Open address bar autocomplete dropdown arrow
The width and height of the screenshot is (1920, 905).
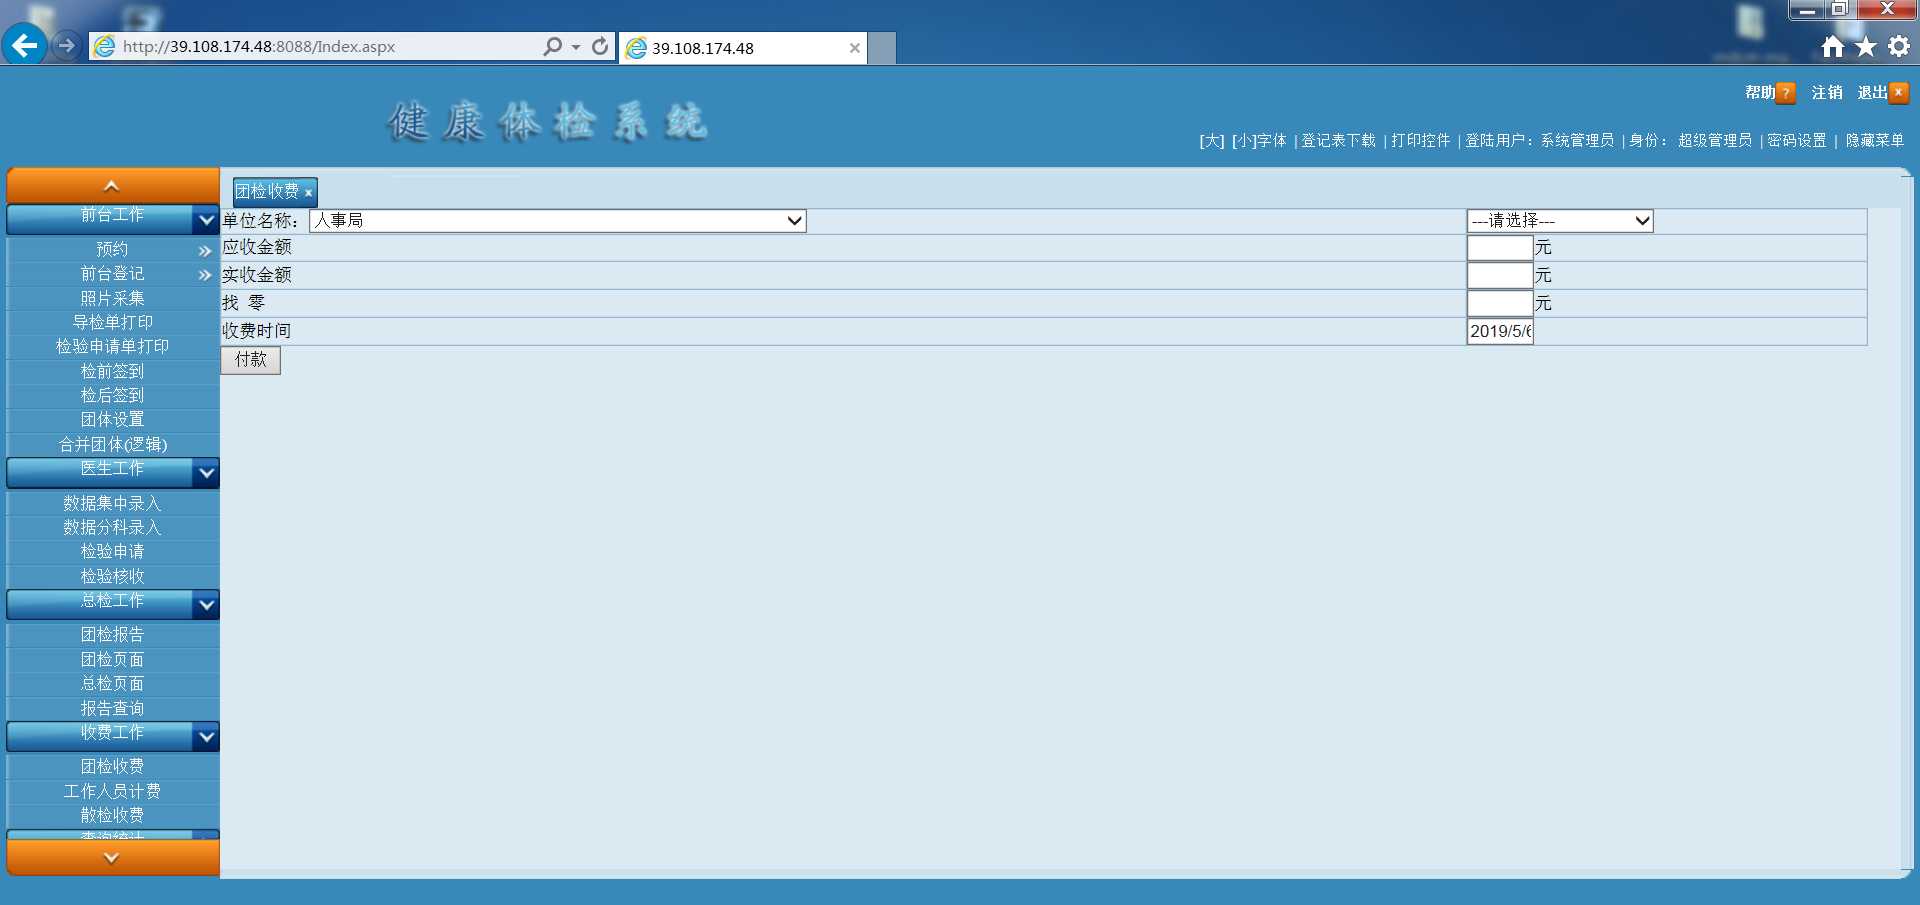click(576, 47)
